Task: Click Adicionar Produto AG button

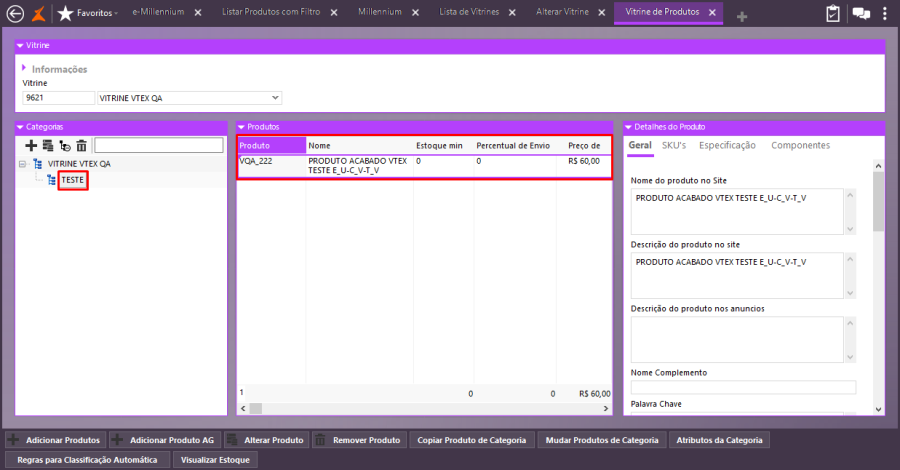Action: pos(165,440)
